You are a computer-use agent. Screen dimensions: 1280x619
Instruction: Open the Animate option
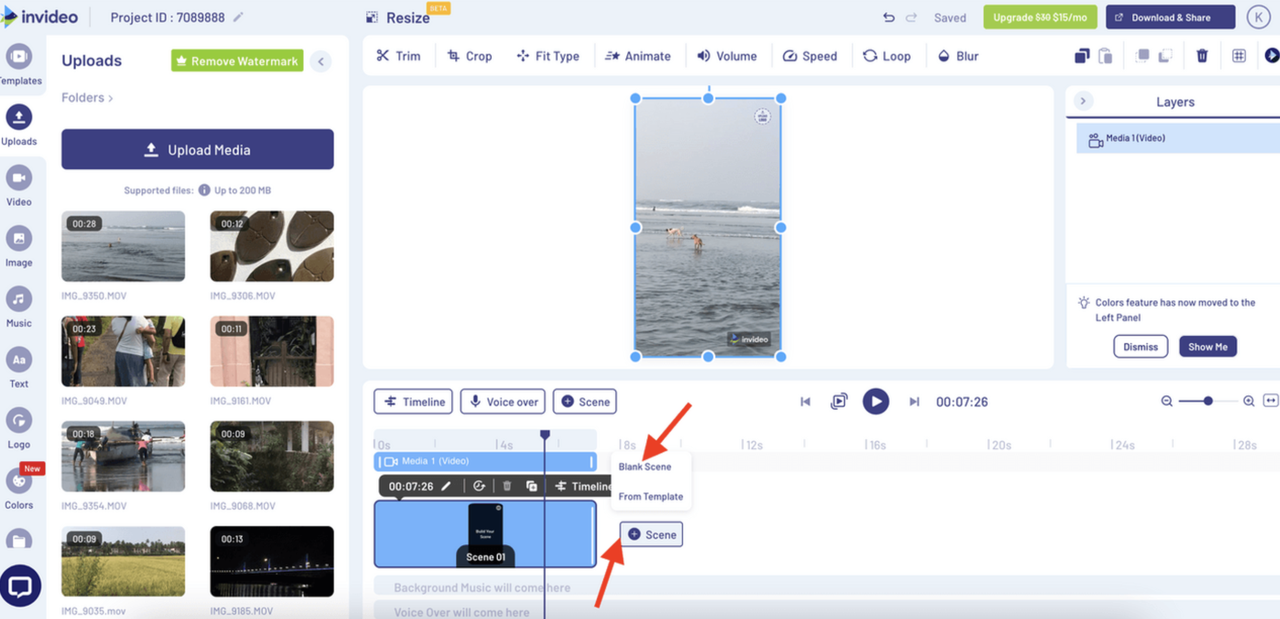pos(637,56)
